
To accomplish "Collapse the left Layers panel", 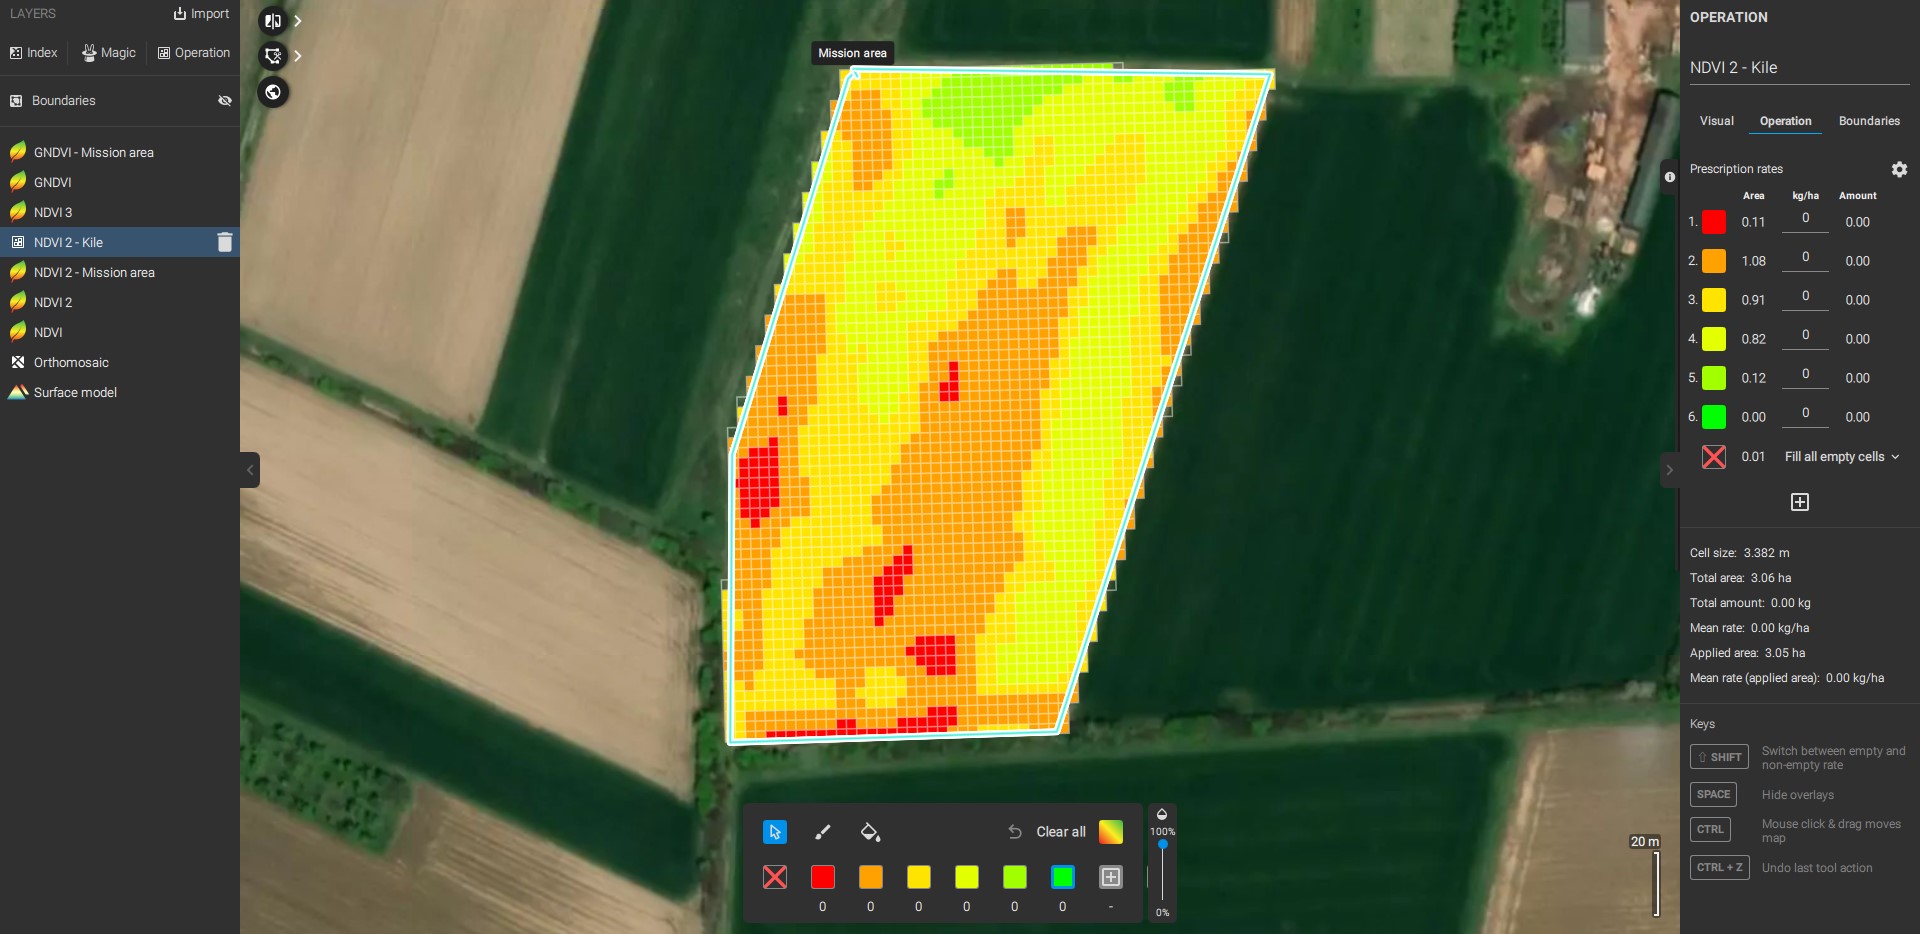I will click(x=250, y=470).
